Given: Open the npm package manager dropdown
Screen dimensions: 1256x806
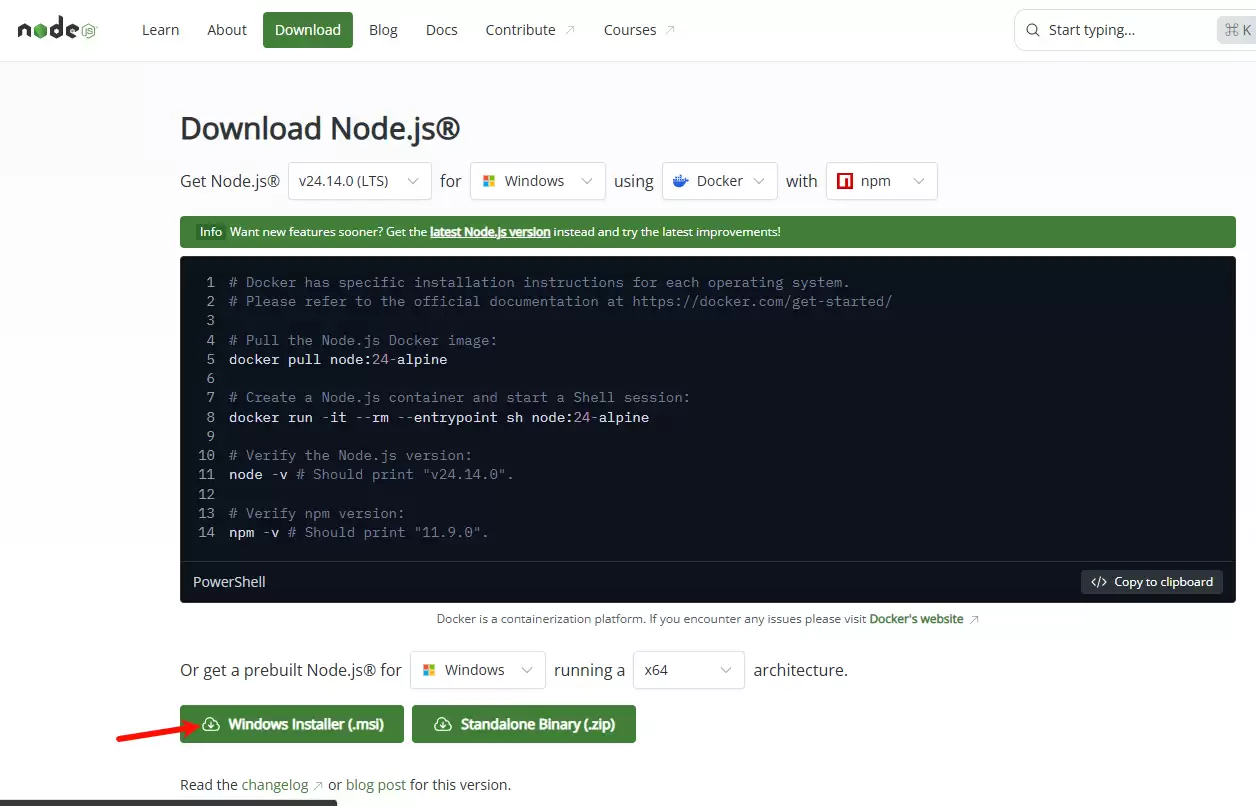Looking at the screenshot, I should [881, 181].
